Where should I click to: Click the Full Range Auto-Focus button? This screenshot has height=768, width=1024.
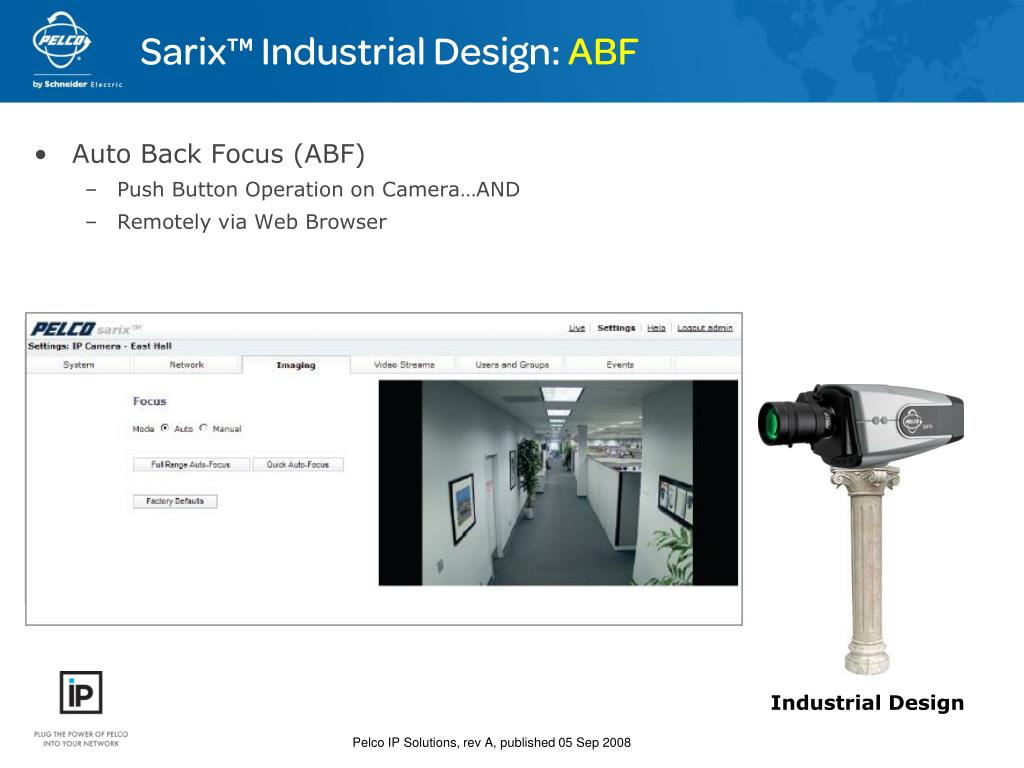[191, 464]
